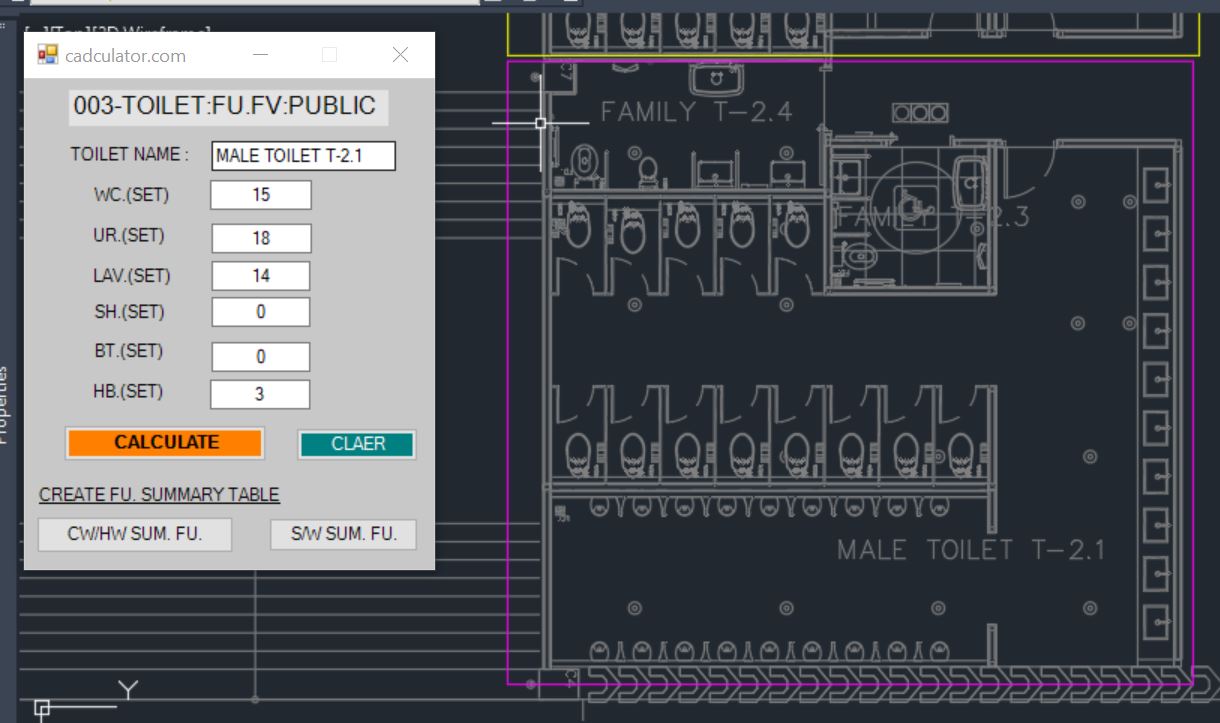Select the WC.(SET) value field
This screenshot has height=723, width=1220.
[261, 195]
